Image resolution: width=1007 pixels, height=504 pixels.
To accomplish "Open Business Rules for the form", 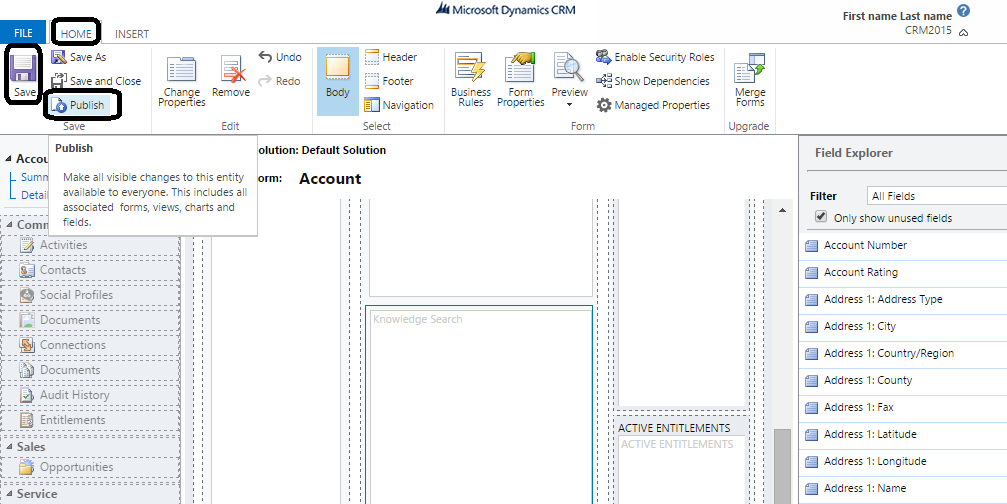I will [x=470, y=80].
